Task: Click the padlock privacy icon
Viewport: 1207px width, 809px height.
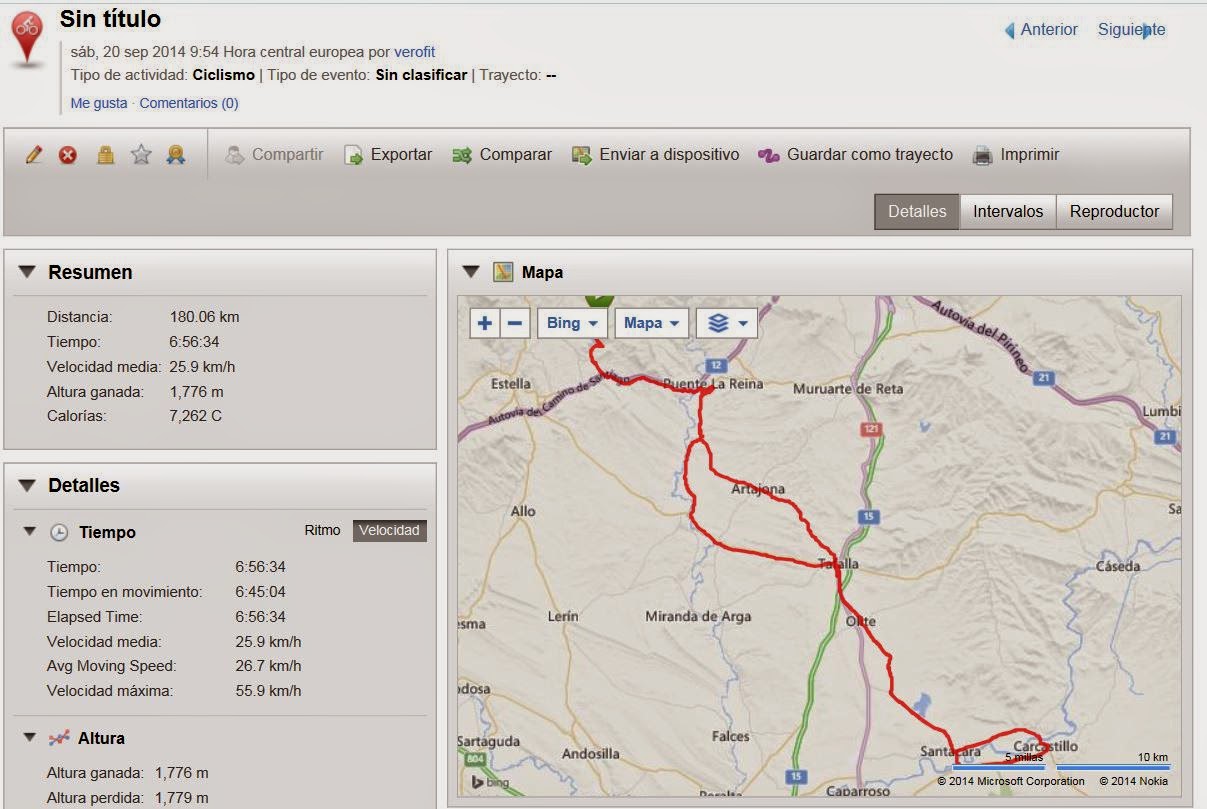Action: pos(105,155)
